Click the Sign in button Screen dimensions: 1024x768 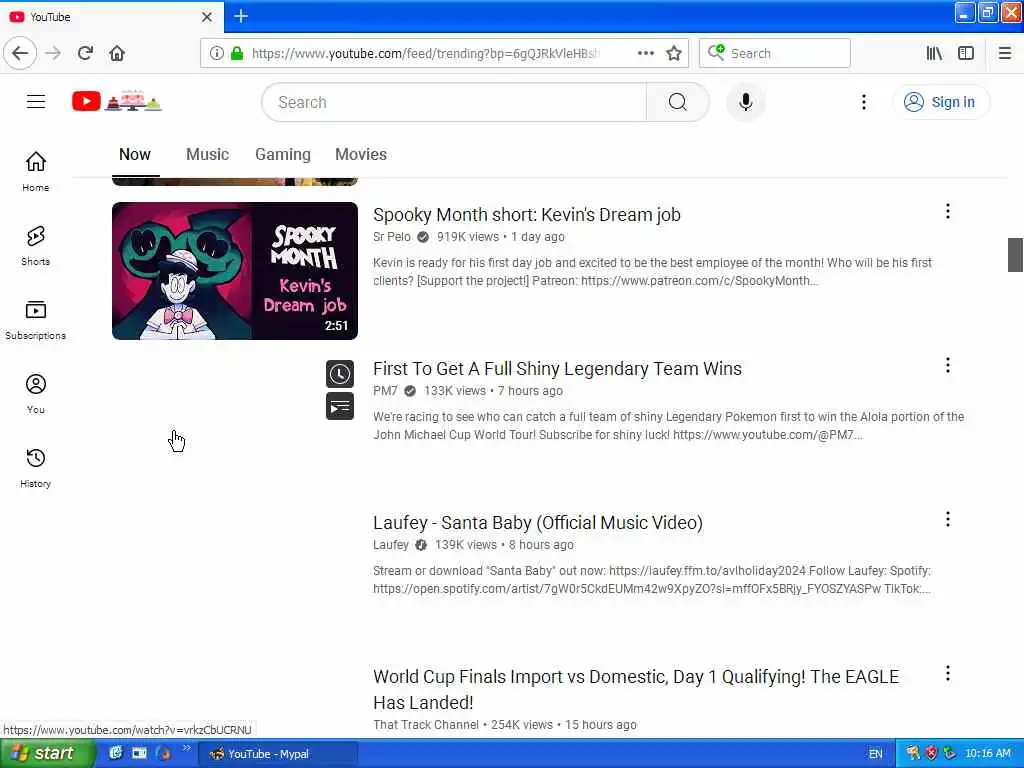(940, 102)
